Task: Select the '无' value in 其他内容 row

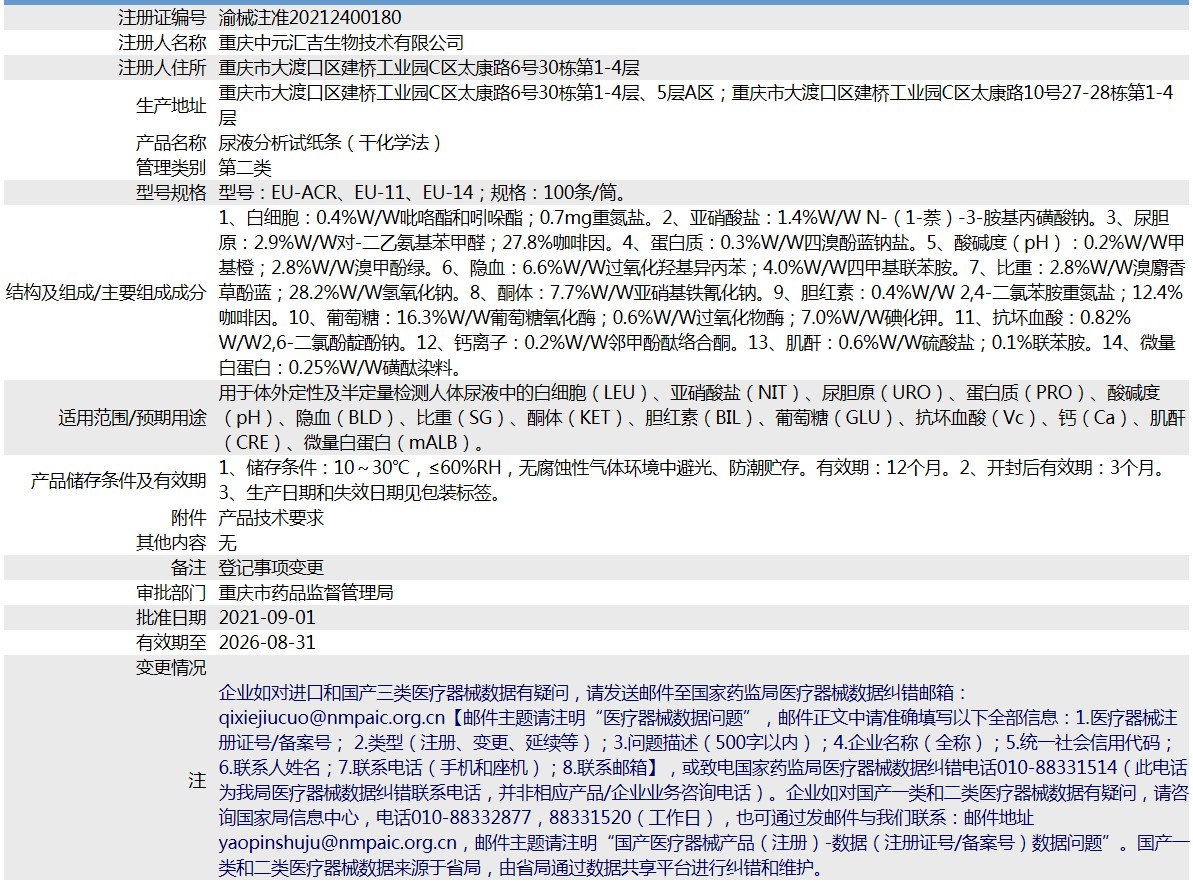Action: point(227,543)
